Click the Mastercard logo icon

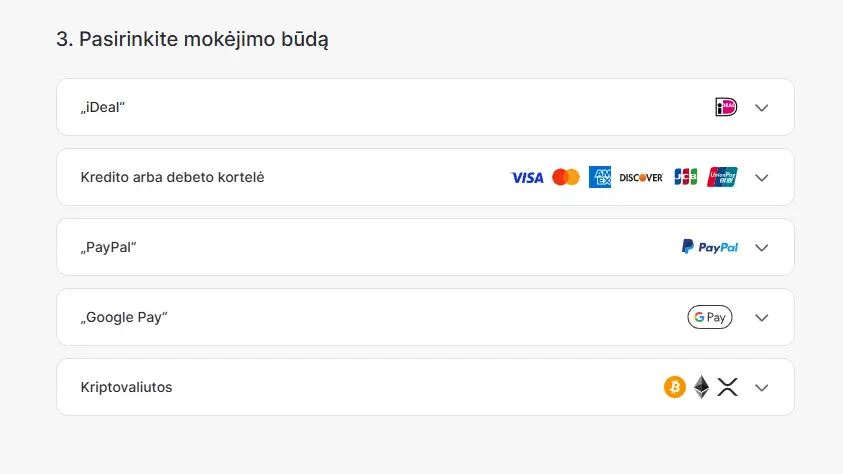point(566,177)
